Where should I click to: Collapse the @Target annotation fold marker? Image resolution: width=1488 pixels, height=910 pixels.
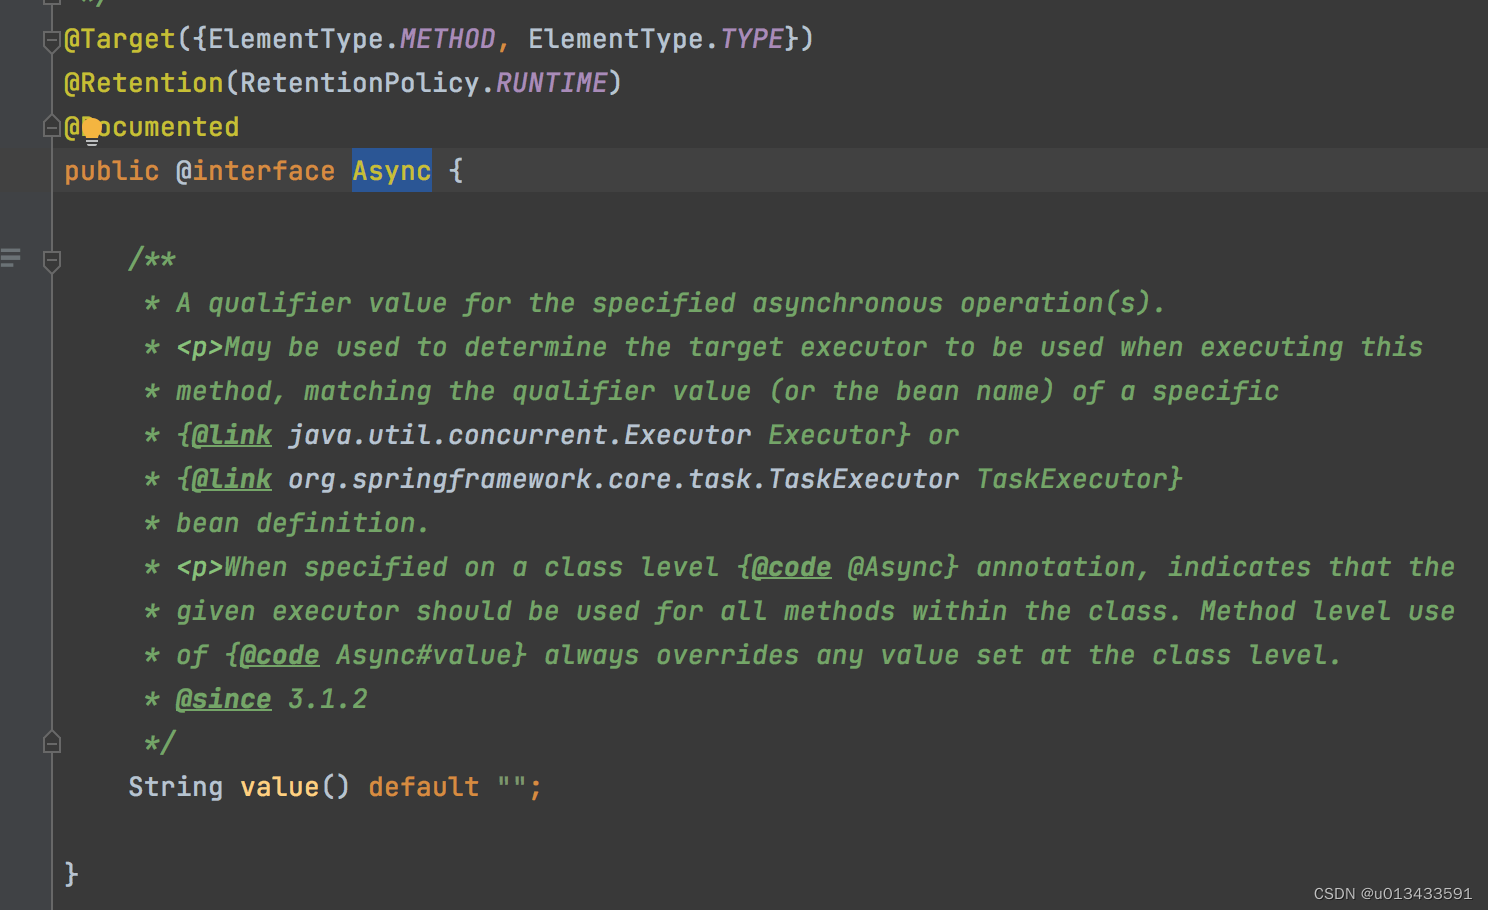point(52,40)
